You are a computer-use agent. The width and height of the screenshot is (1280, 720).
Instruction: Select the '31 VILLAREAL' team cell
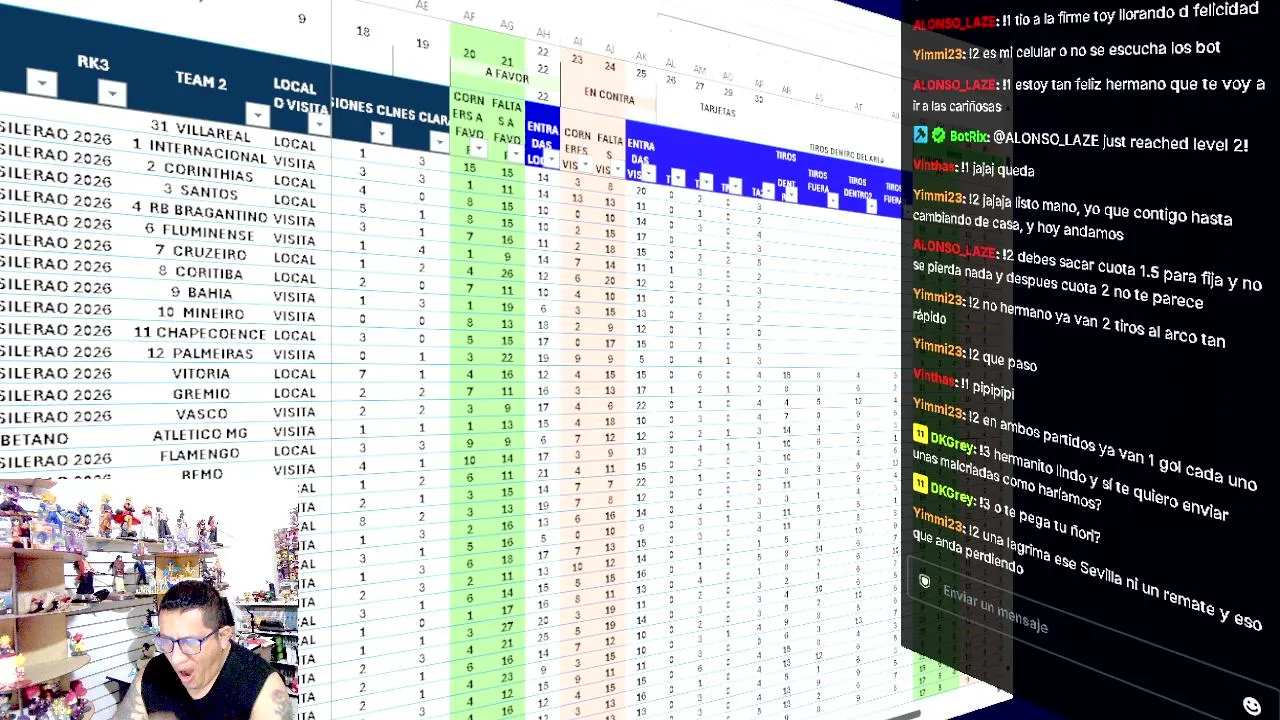pos(200,130)
